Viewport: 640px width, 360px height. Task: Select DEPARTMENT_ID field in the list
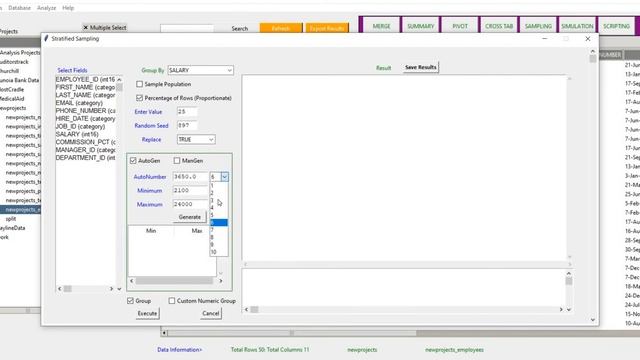pyautogui.click(x=85, y=158)
